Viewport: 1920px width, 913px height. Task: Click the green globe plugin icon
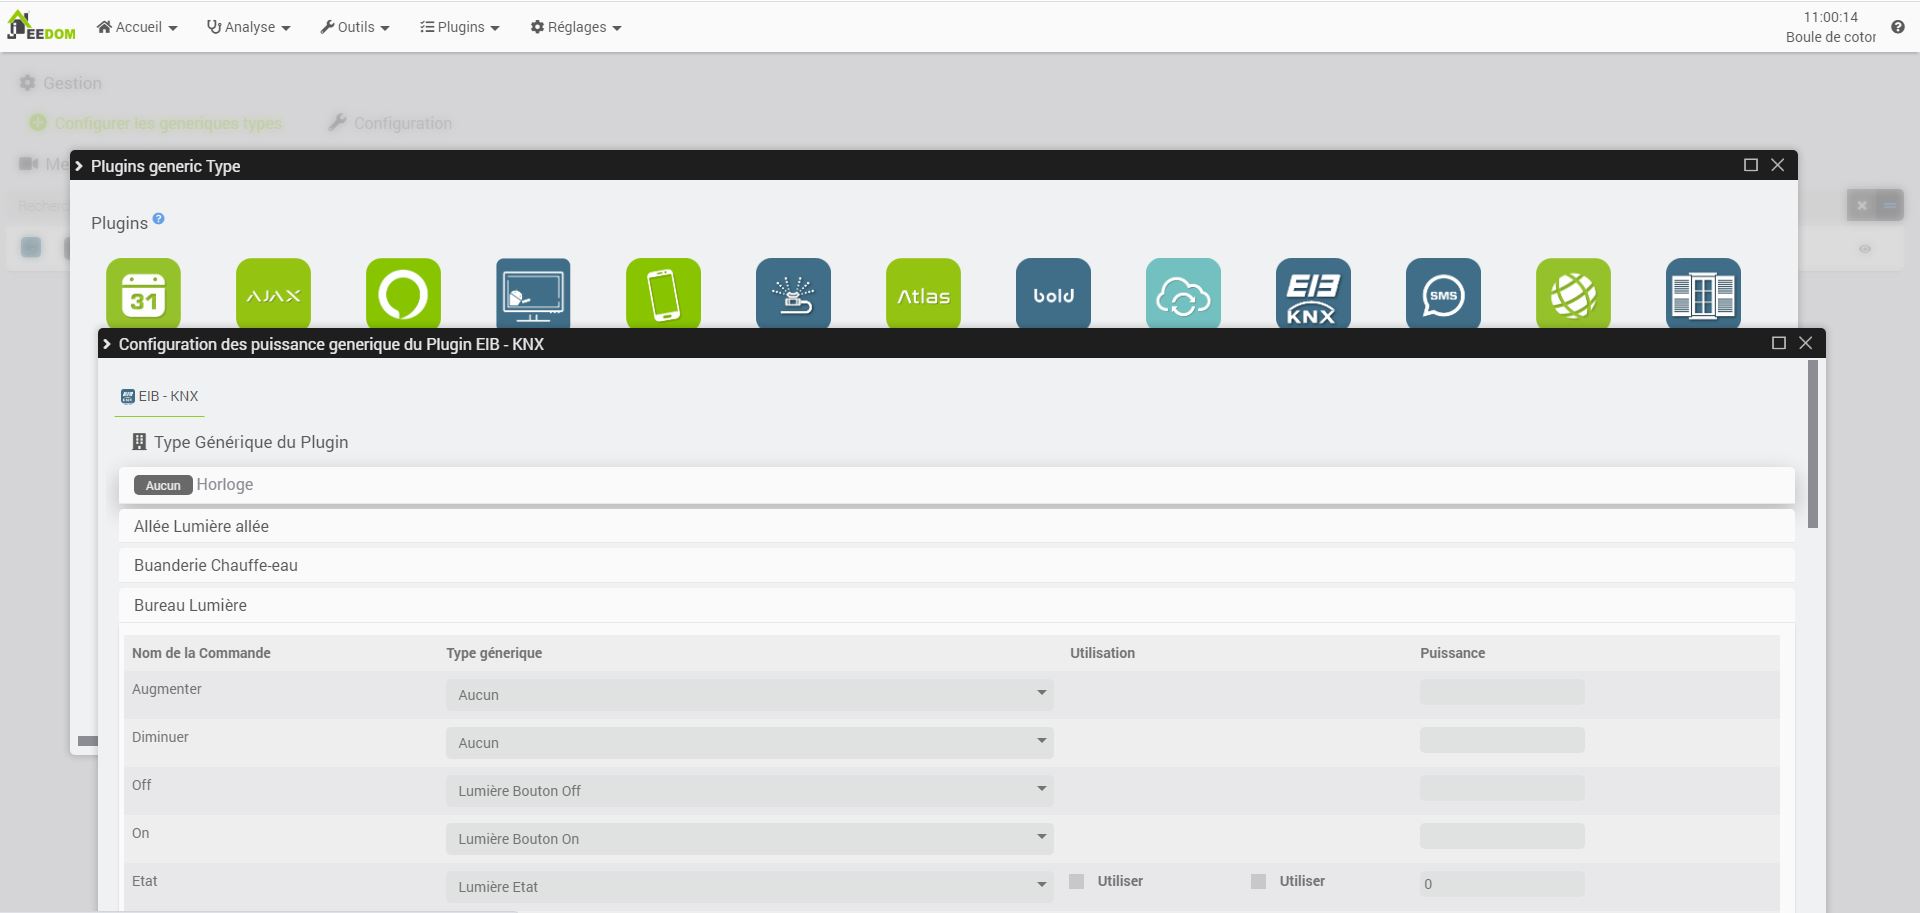pos(1573,294)
